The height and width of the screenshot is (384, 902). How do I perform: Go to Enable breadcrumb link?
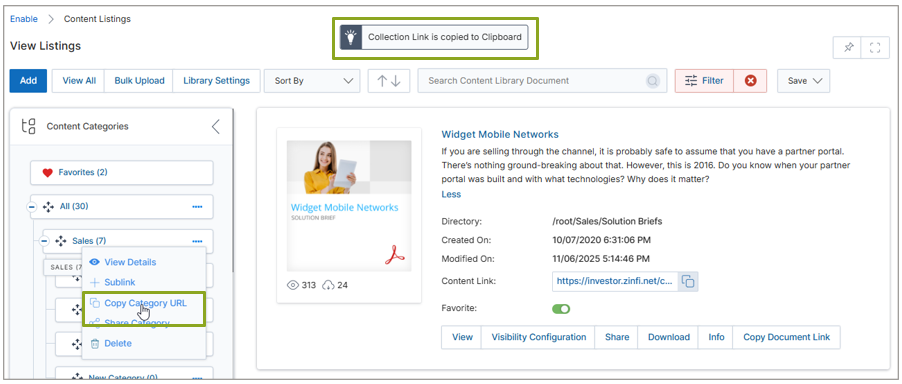(24, 19)
